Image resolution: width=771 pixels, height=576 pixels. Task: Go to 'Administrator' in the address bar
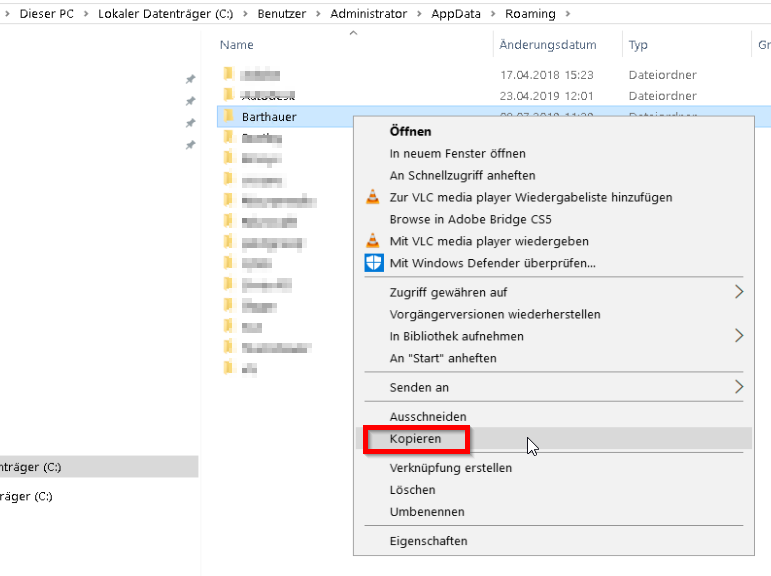click(x=370, y=14)
